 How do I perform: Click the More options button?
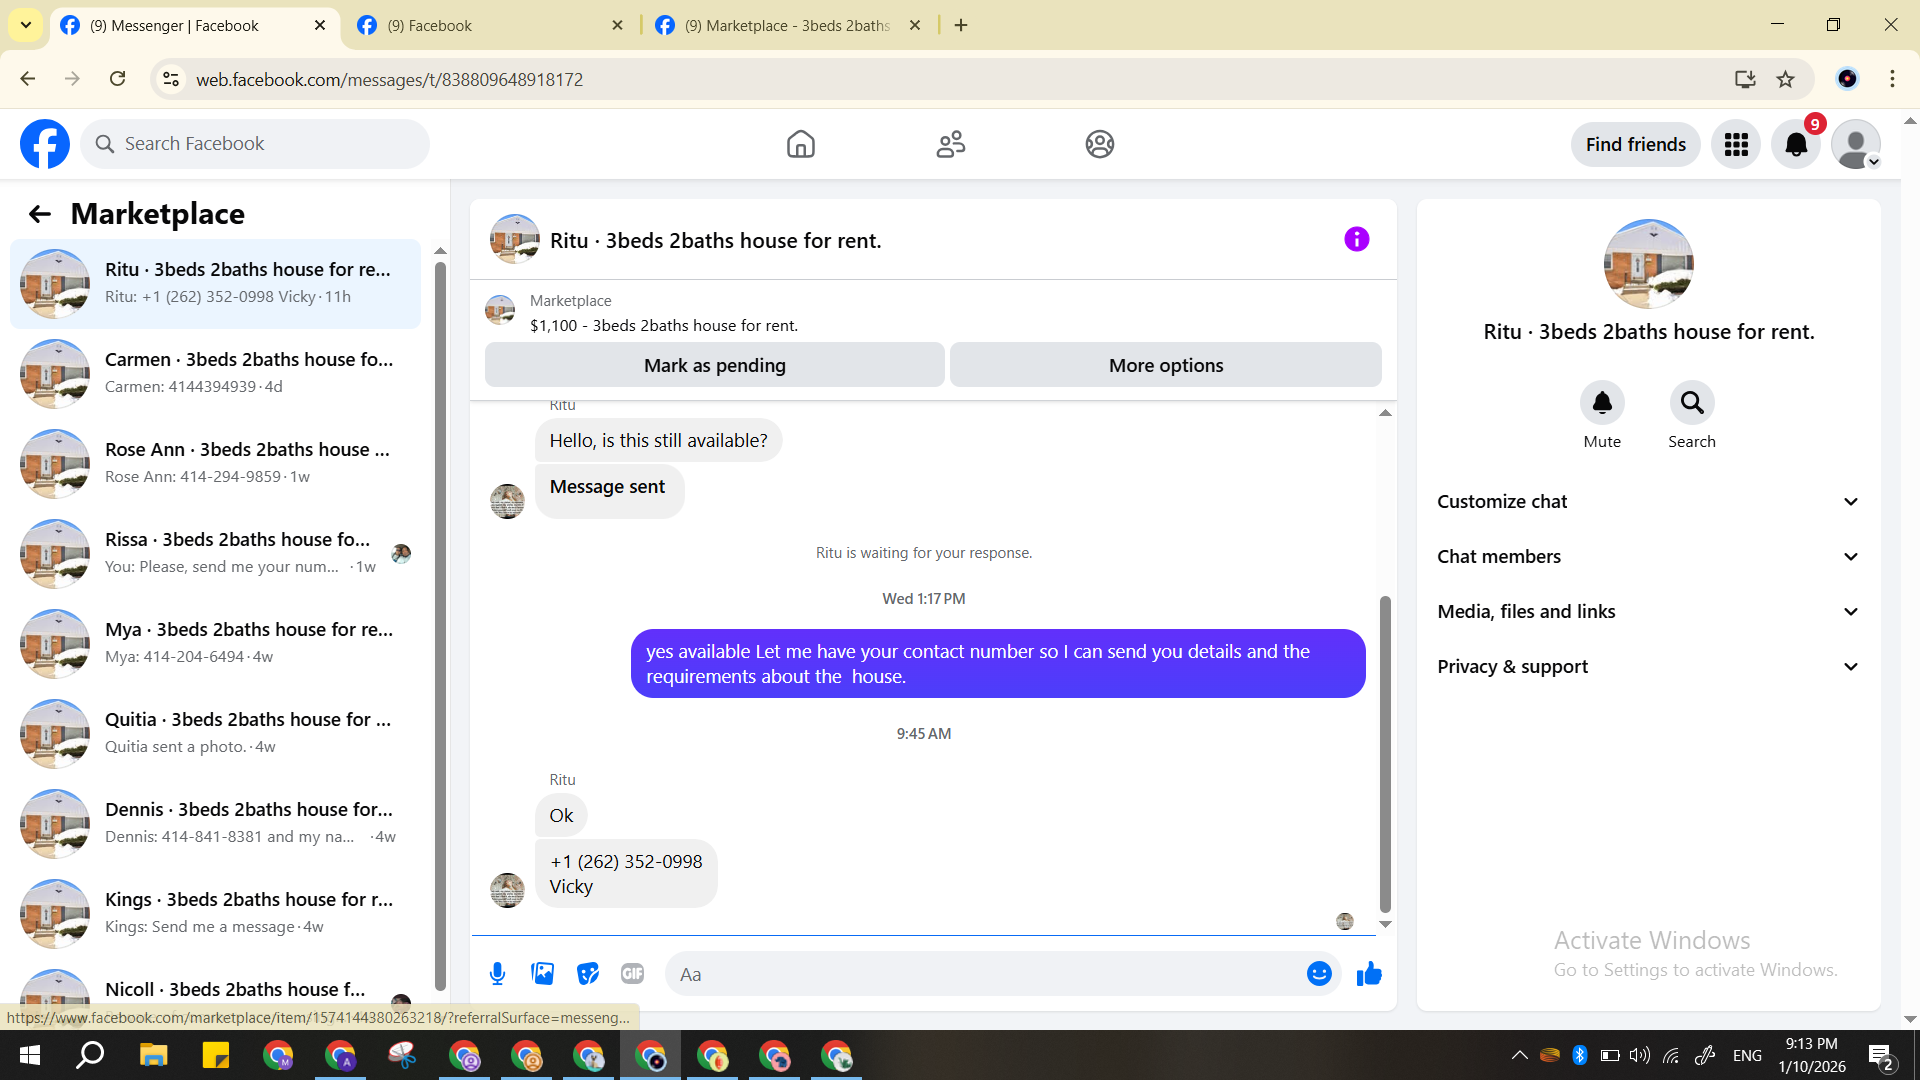[1165, 365]
